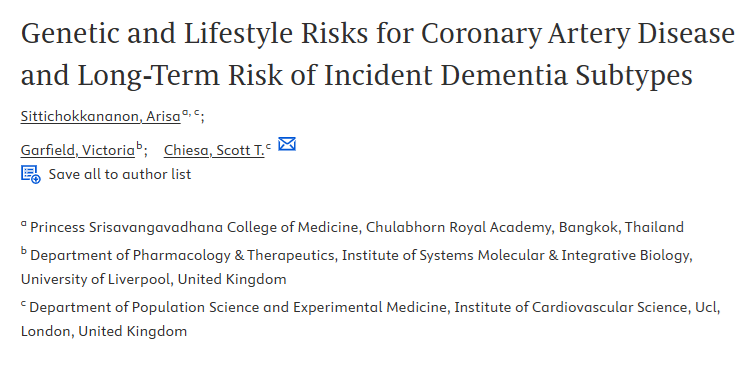Click the superscript 'c' after Chiesa, Scott T.

(269, 147)
